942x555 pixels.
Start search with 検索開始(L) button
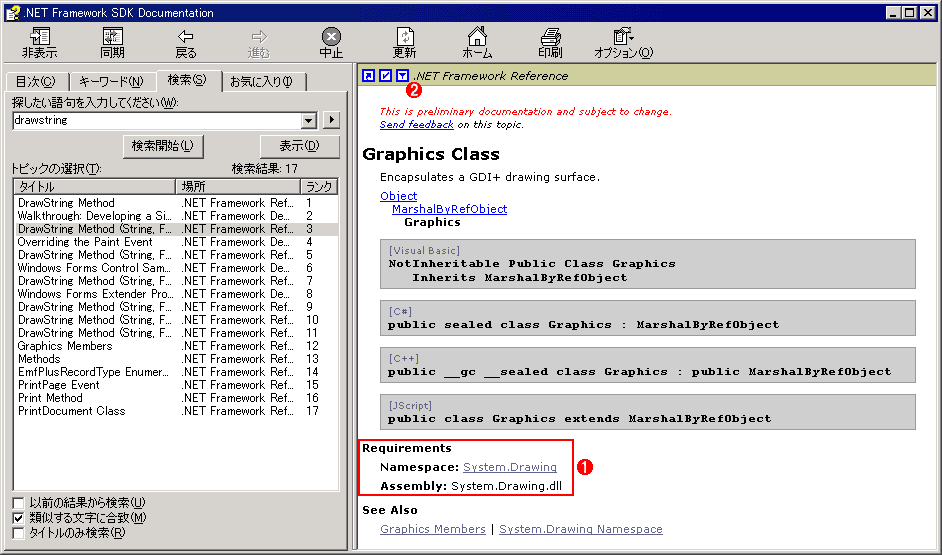[163, 146]
